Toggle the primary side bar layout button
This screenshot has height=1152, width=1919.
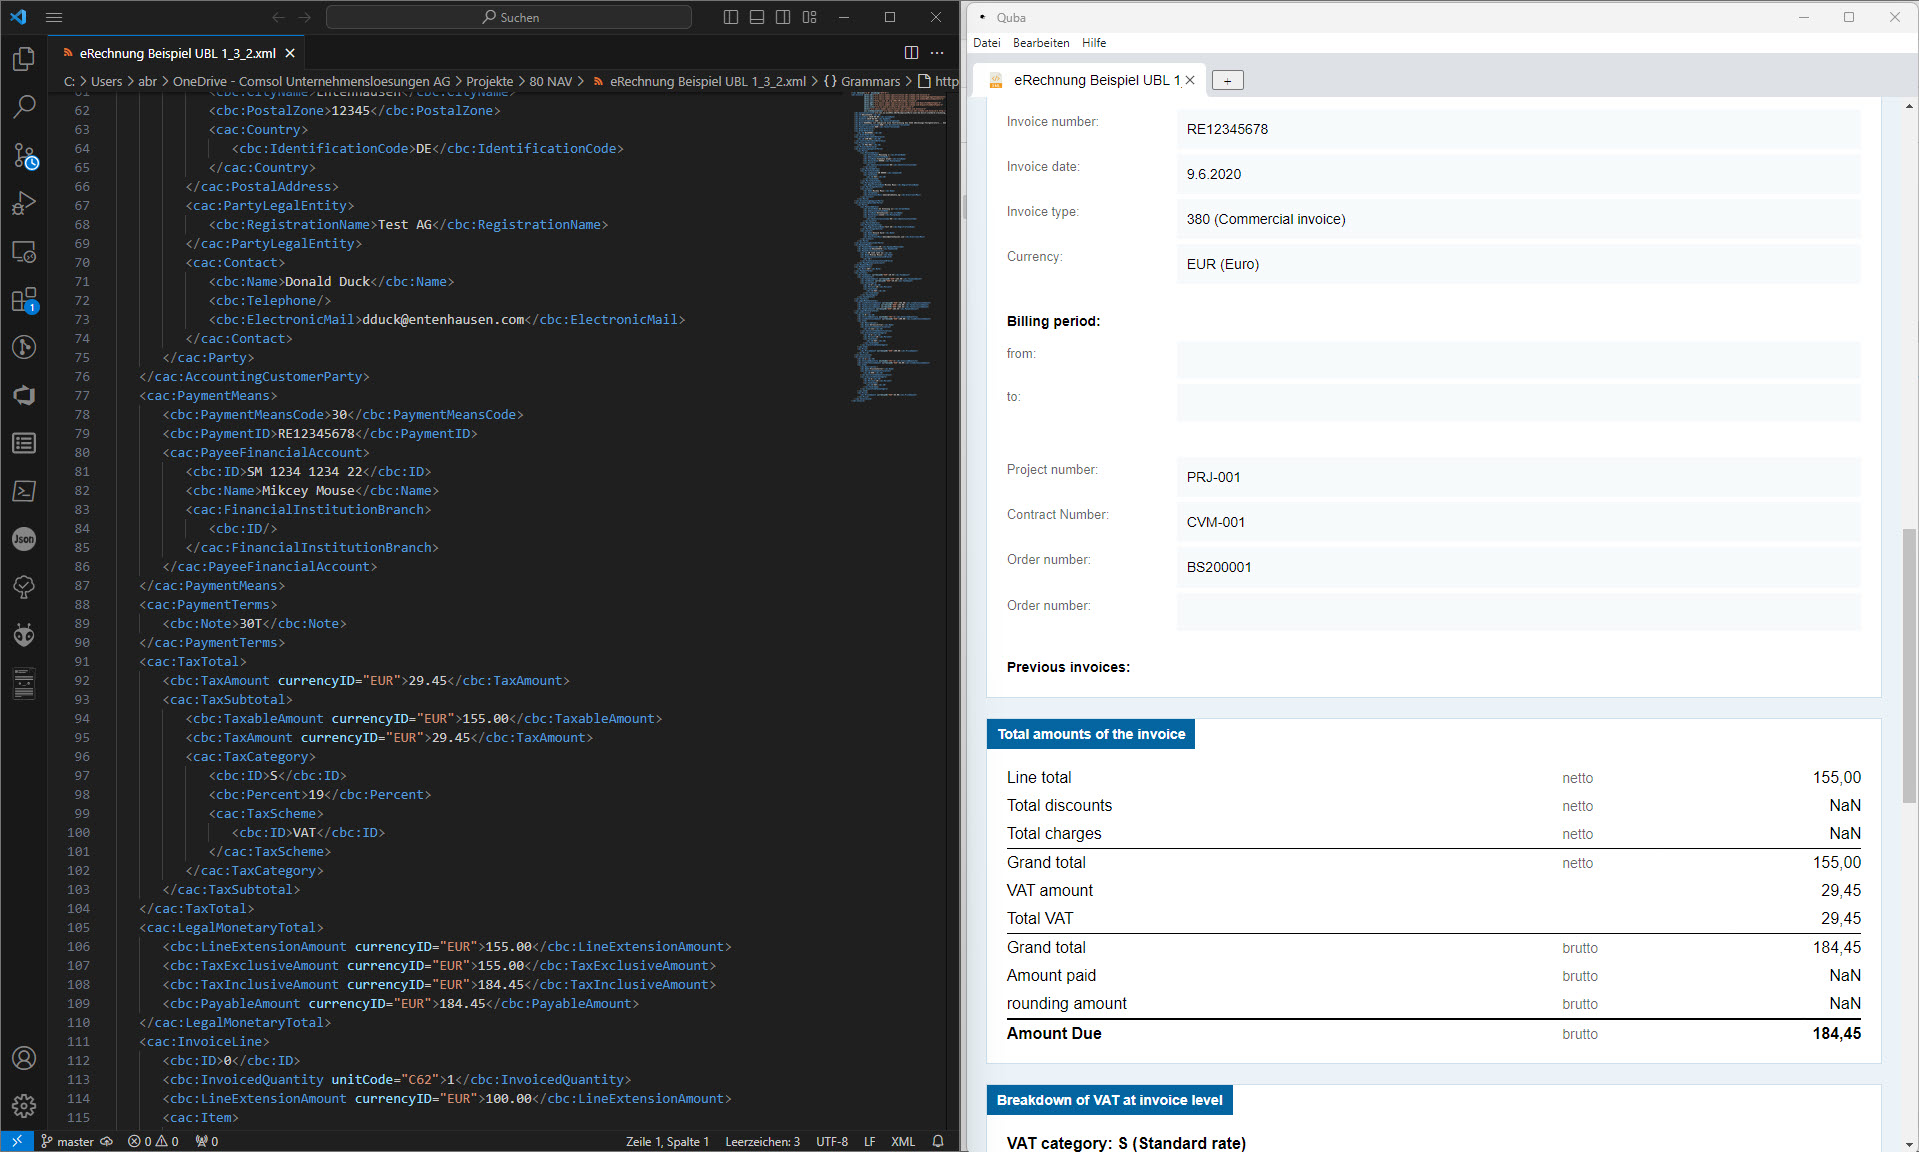coord(731,17)
